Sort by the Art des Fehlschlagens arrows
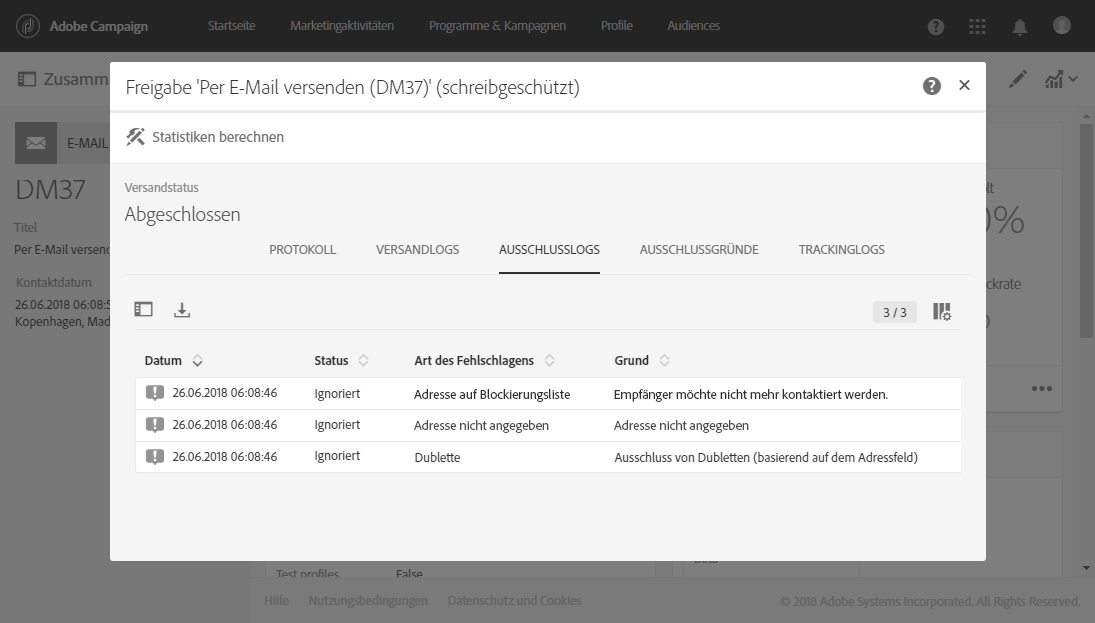This screenshot has width=1095, height=623. (549, 361)
